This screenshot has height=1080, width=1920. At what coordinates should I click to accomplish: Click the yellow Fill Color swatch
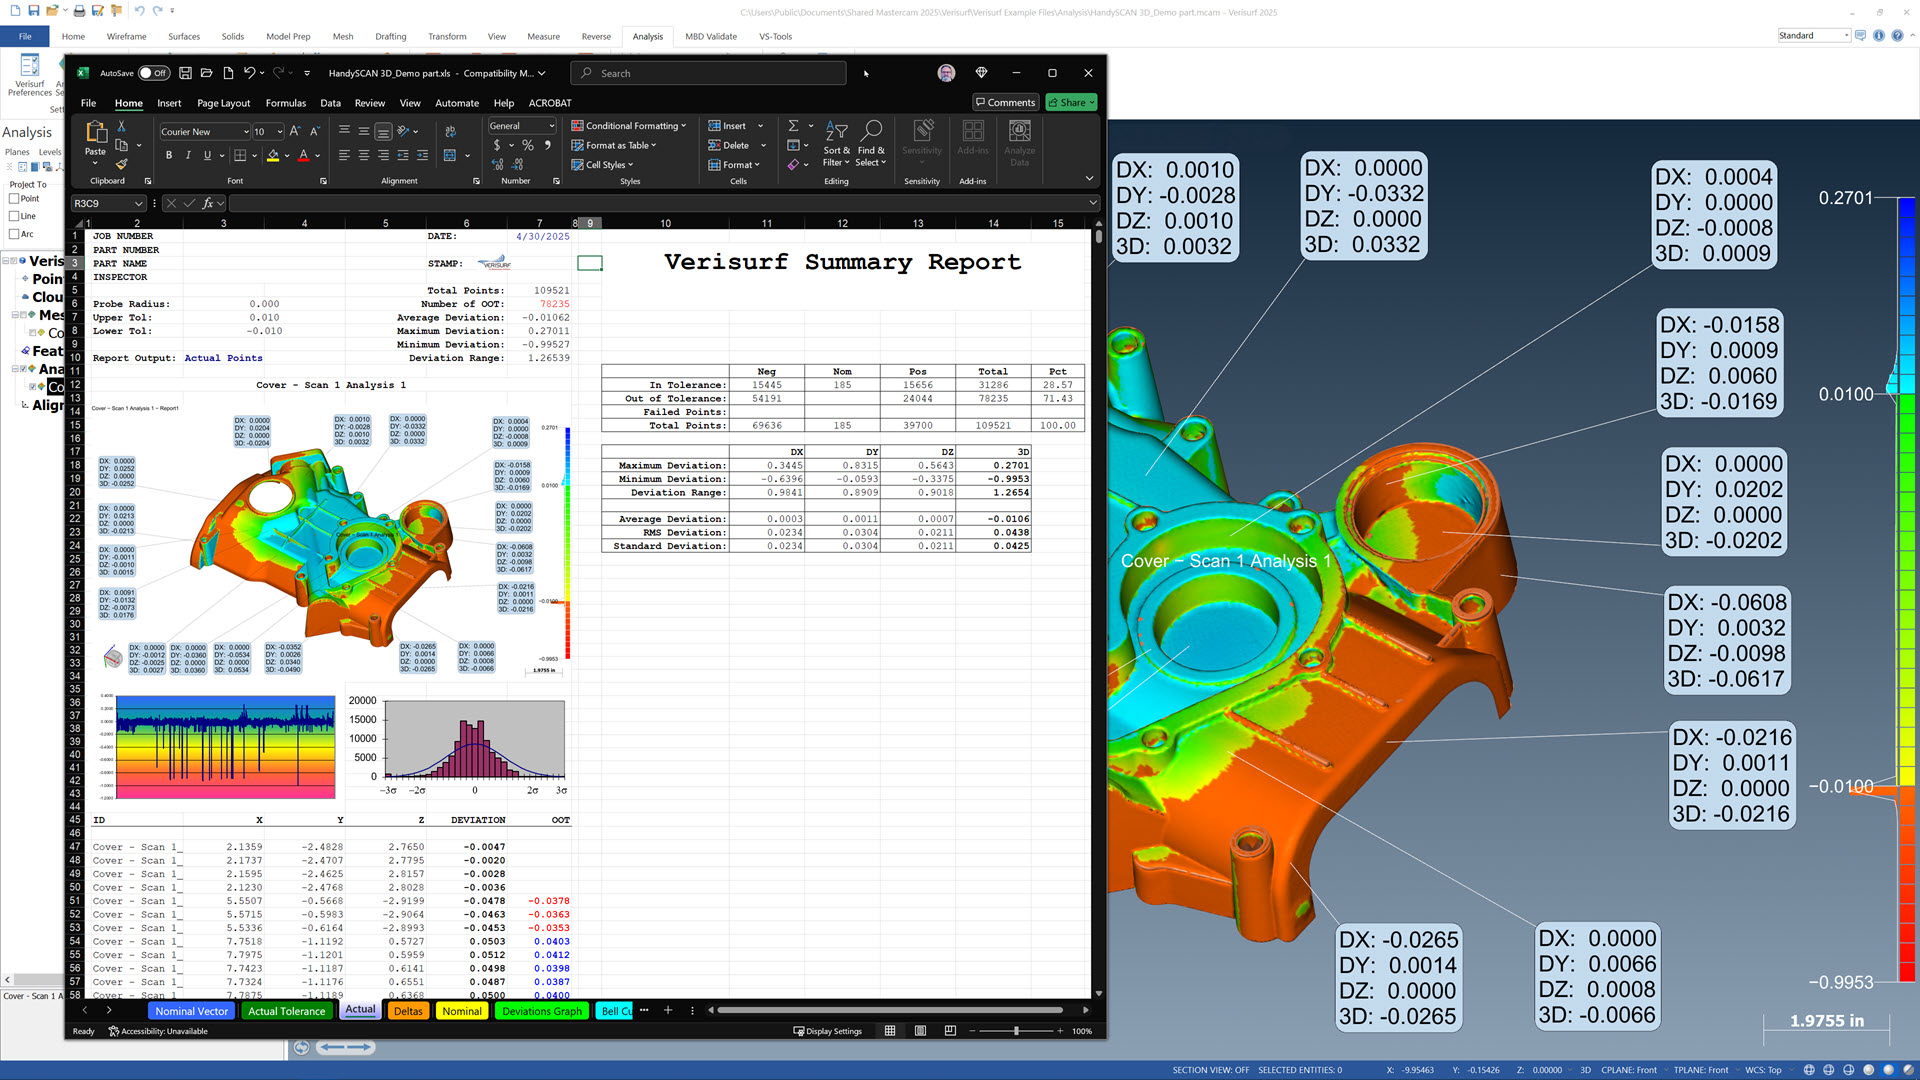[273, 156]
